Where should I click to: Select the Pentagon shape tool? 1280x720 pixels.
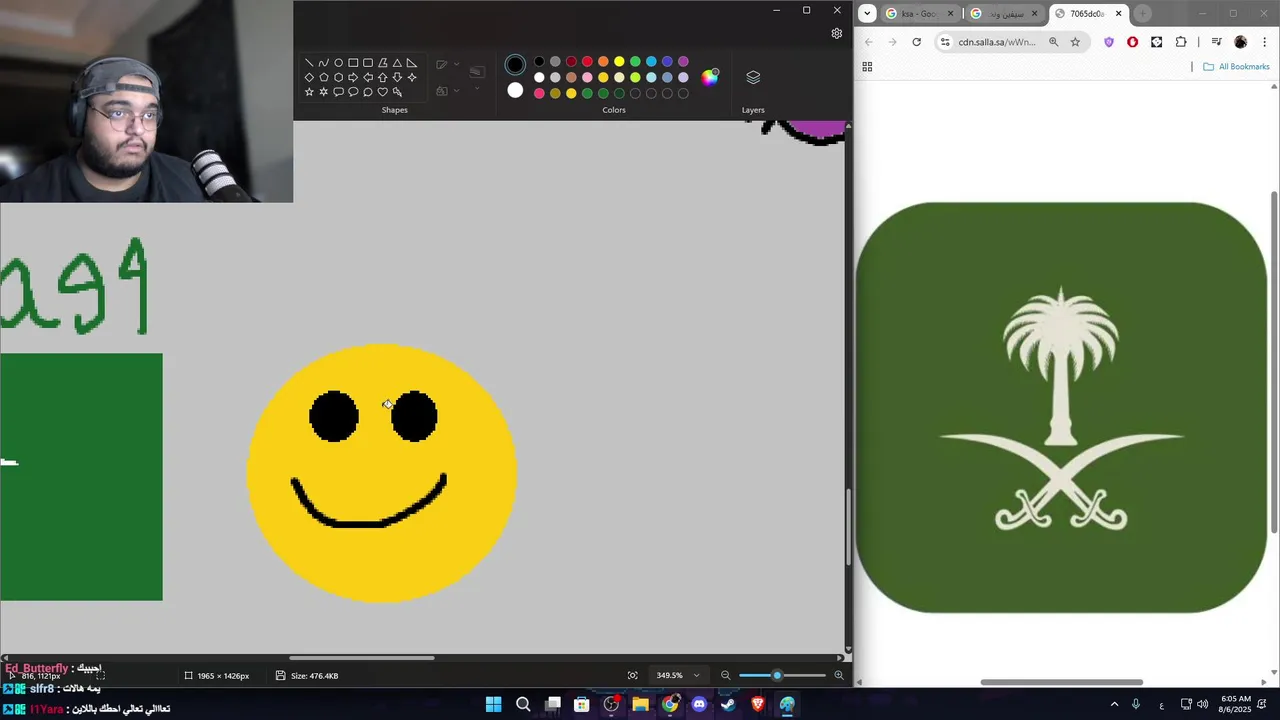324,77
